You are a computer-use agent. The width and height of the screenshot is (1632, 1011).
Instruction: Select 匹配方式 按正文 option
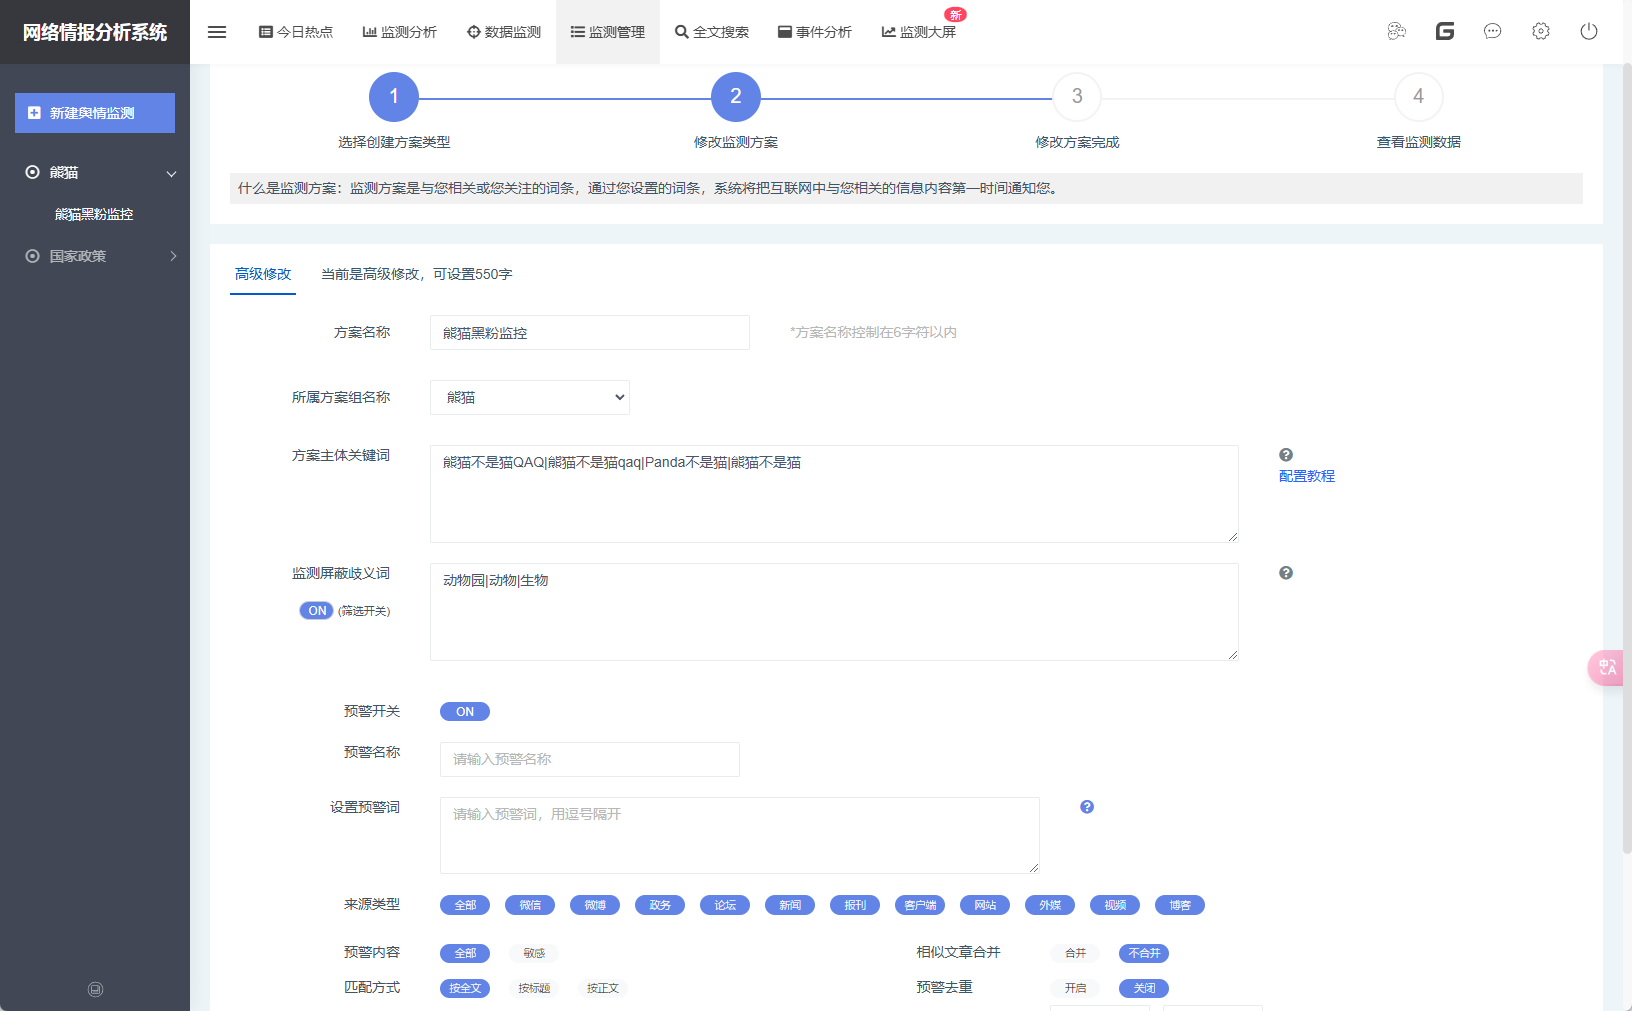click(603, 988)
